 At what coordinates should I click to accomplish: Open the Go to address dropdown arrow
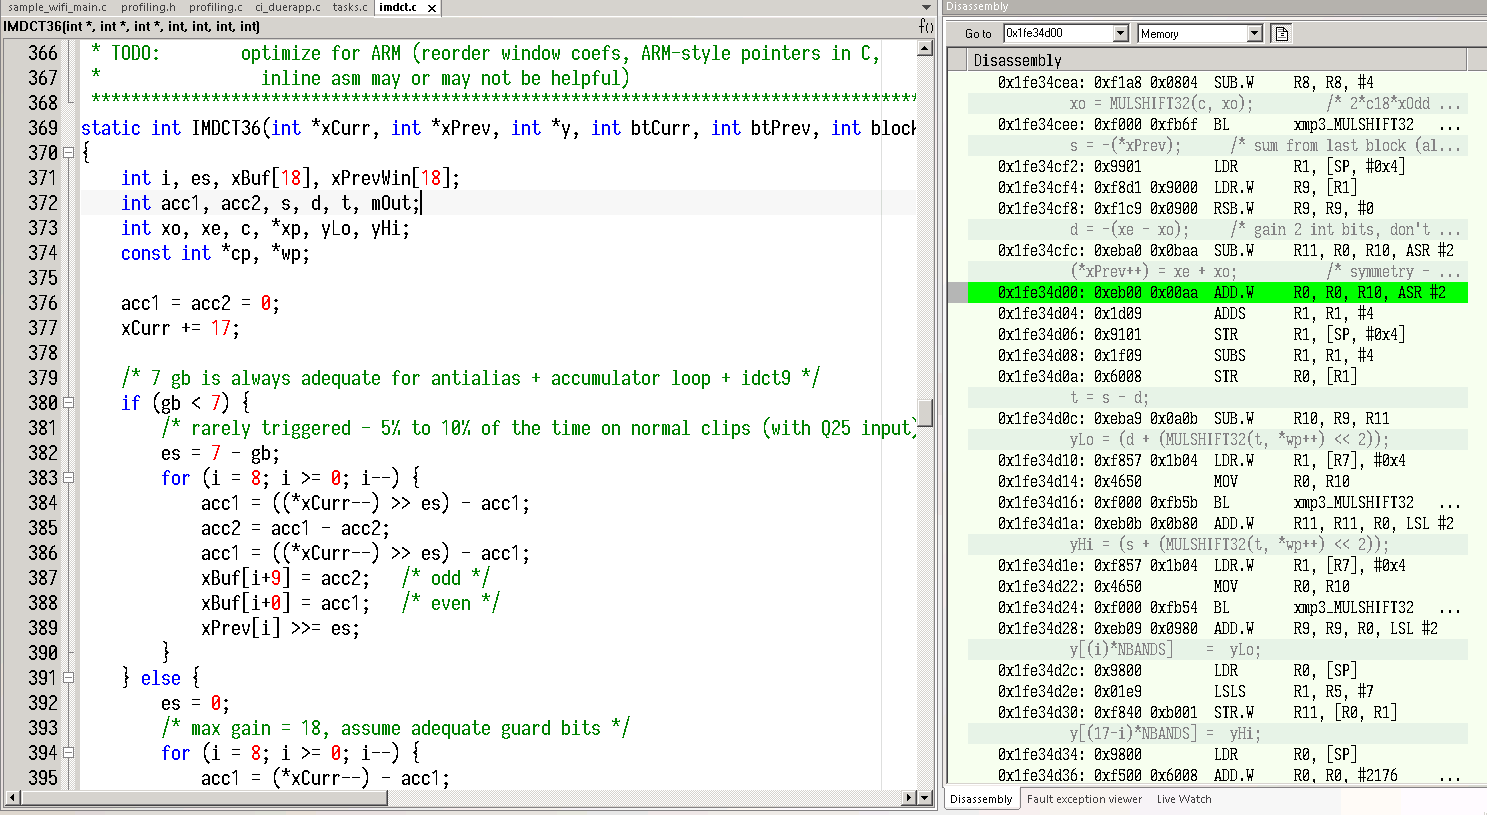point(1120,33)
